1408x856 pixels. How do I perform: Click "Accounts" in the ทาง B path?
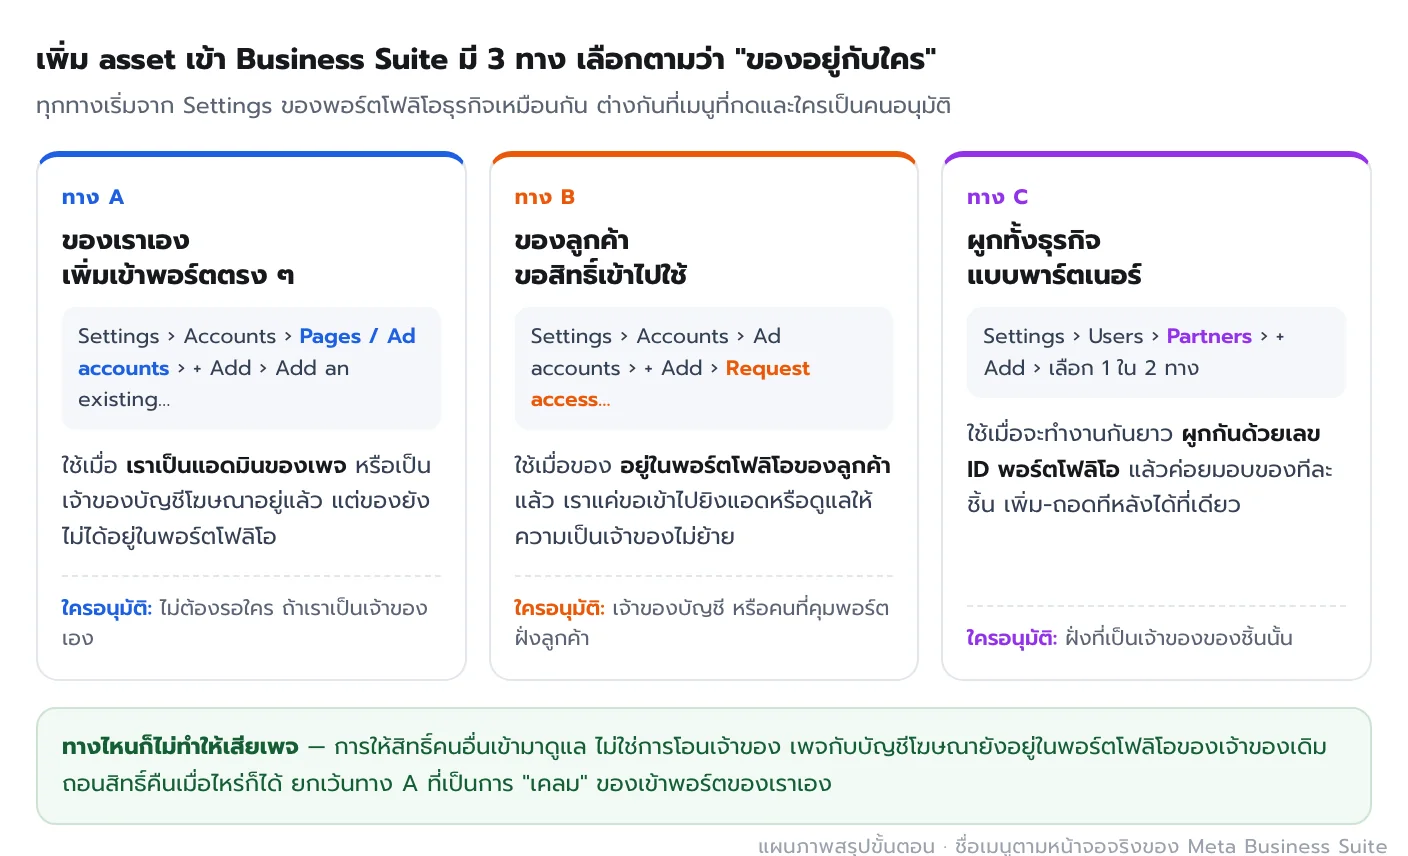[x=683, y=336]
